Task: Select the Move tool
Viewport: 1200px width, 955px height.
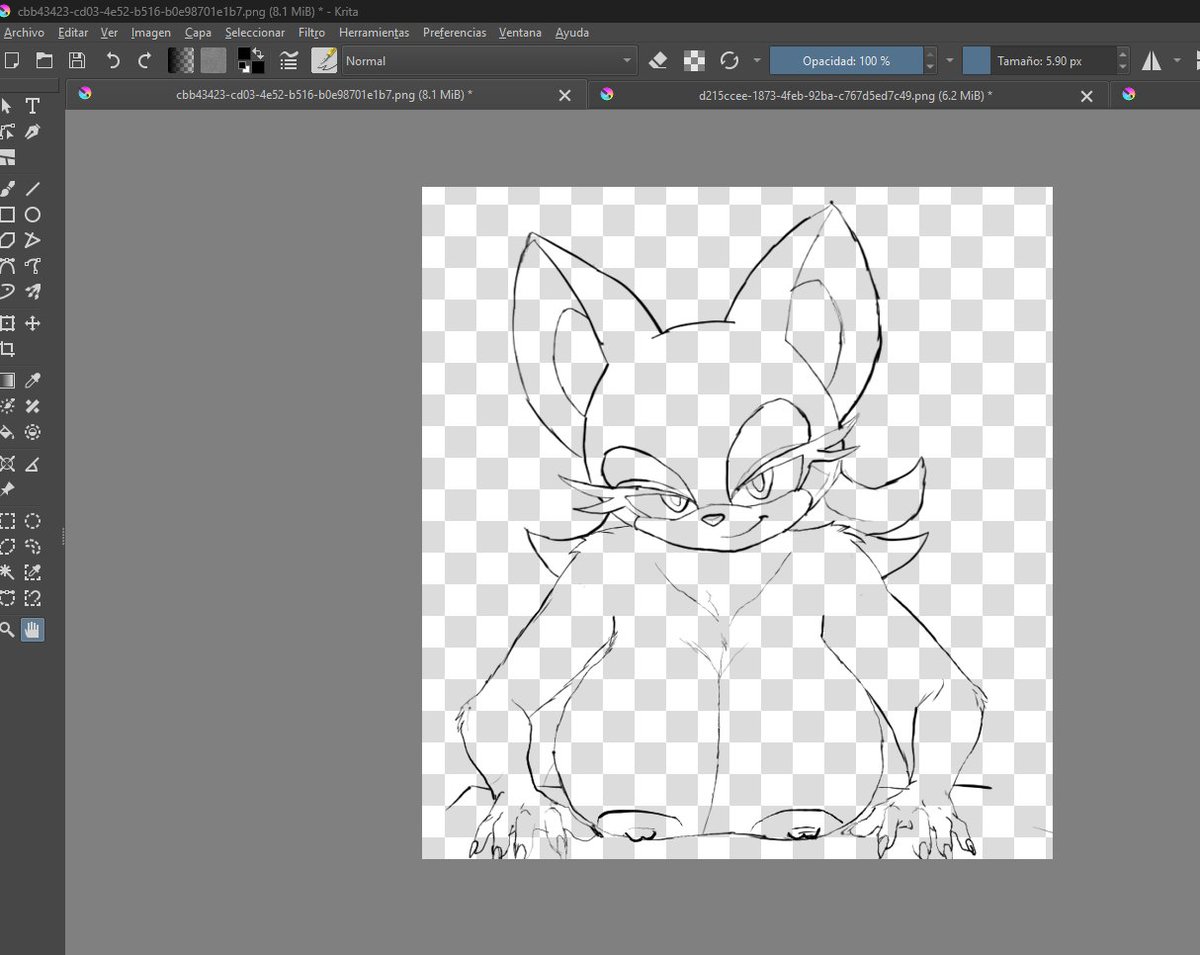Action: click(33, 323)
